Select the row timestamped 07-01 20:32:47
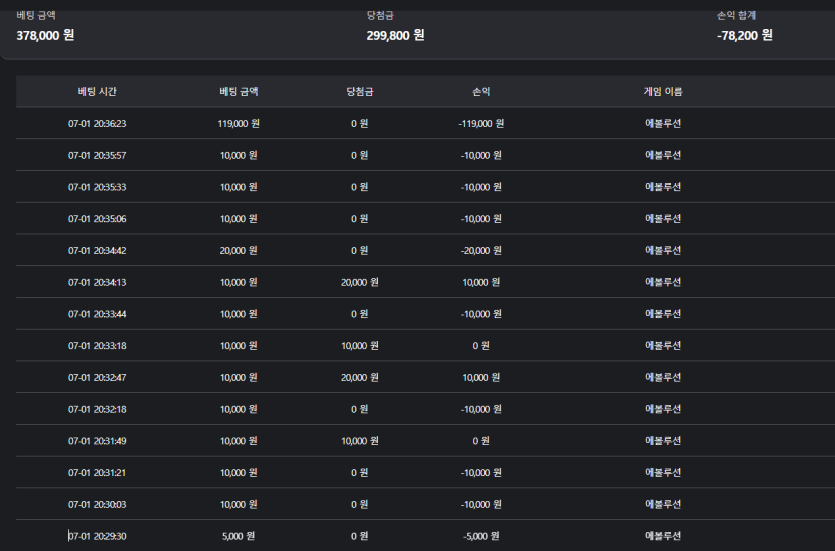This screenshot has height=551, width=835. (x=425, y=377)
